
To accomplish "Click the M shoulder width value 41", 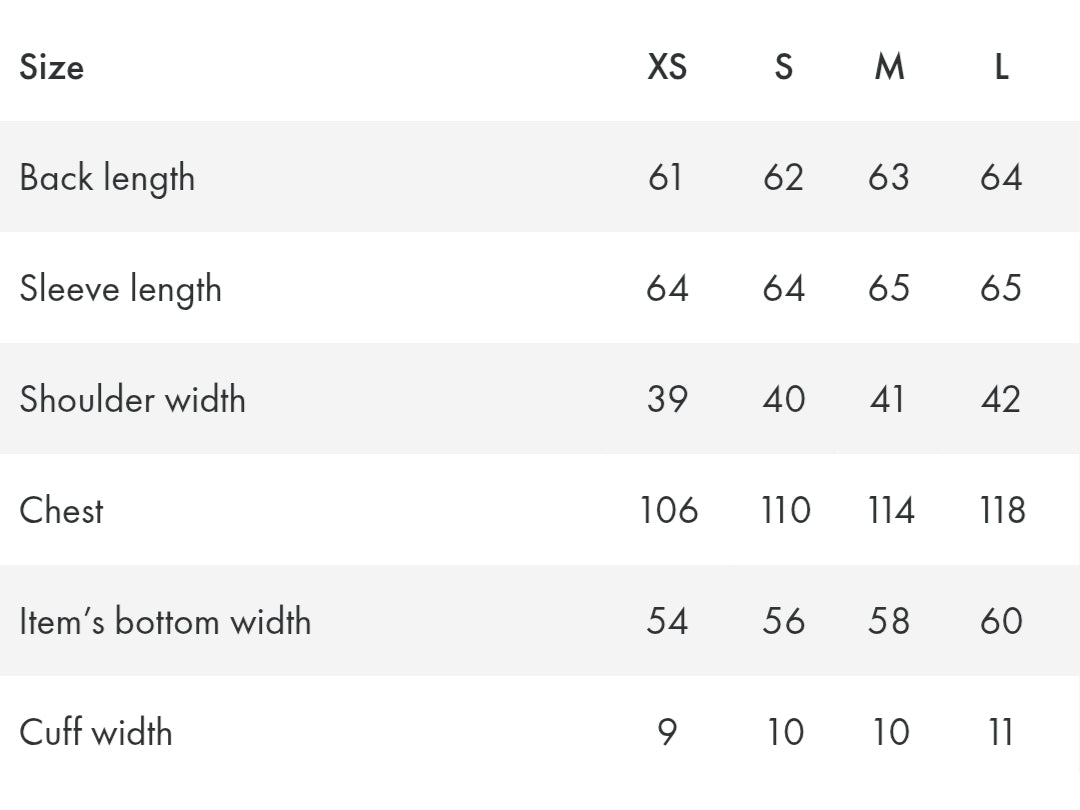I will click(x=888, y=400).
